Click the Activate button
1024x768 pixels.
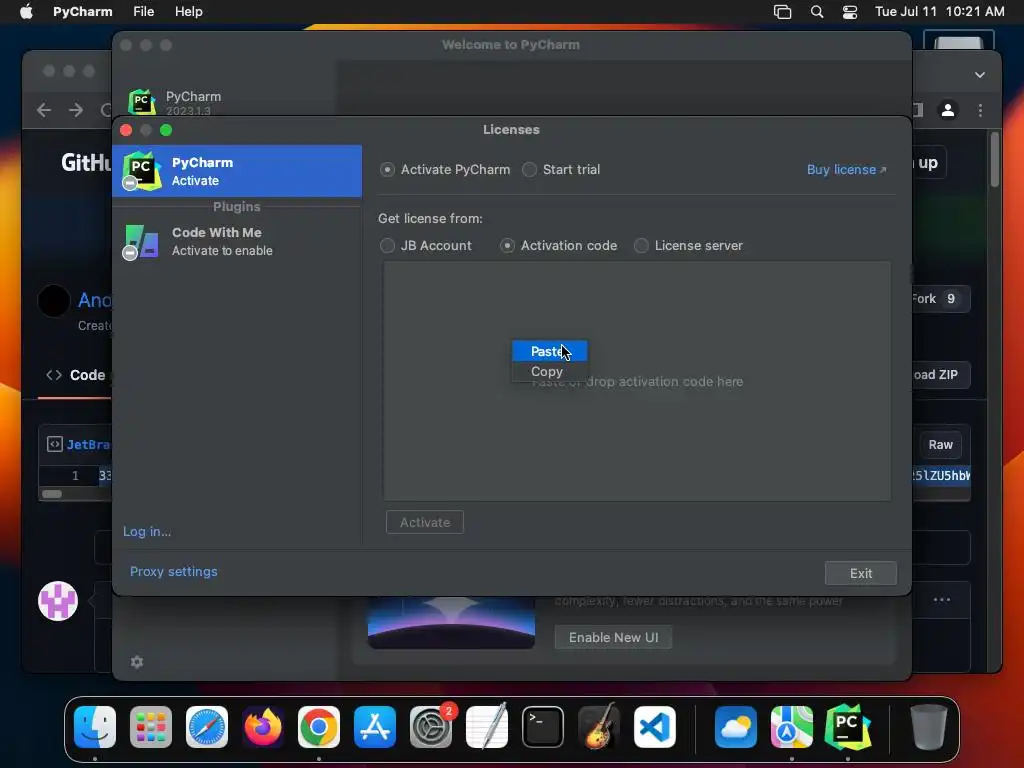pos(425,522)
